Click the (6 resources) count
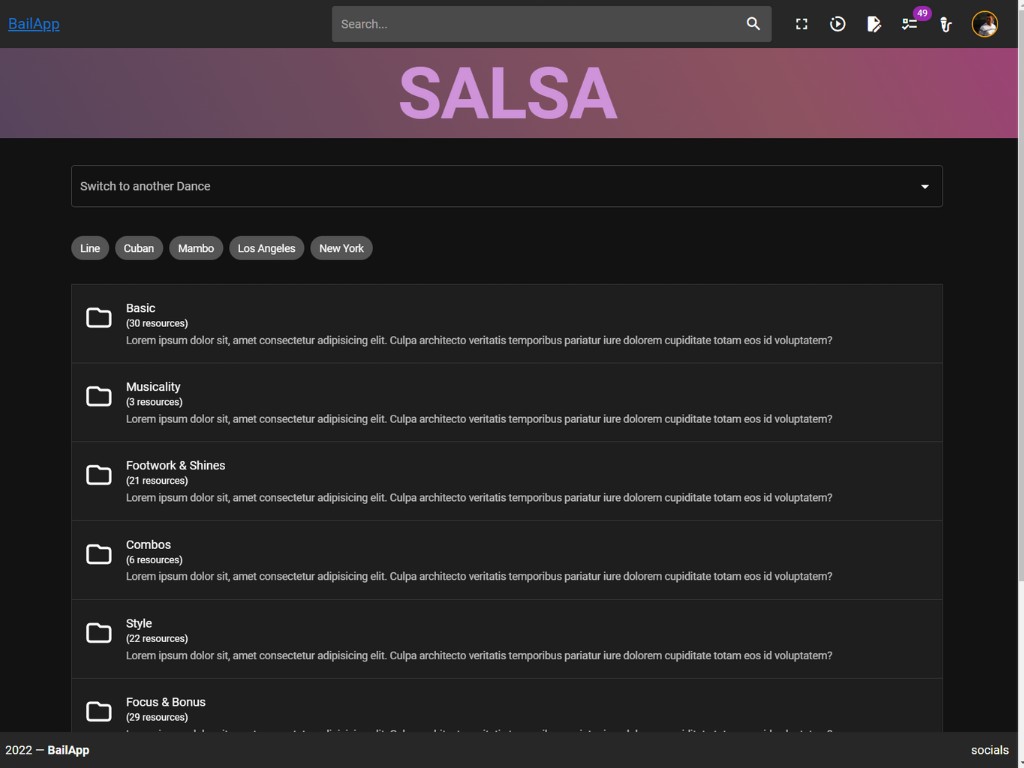The width and height of the screenshot is (1024, 768). pyautogui.click(x=154, y=560)
